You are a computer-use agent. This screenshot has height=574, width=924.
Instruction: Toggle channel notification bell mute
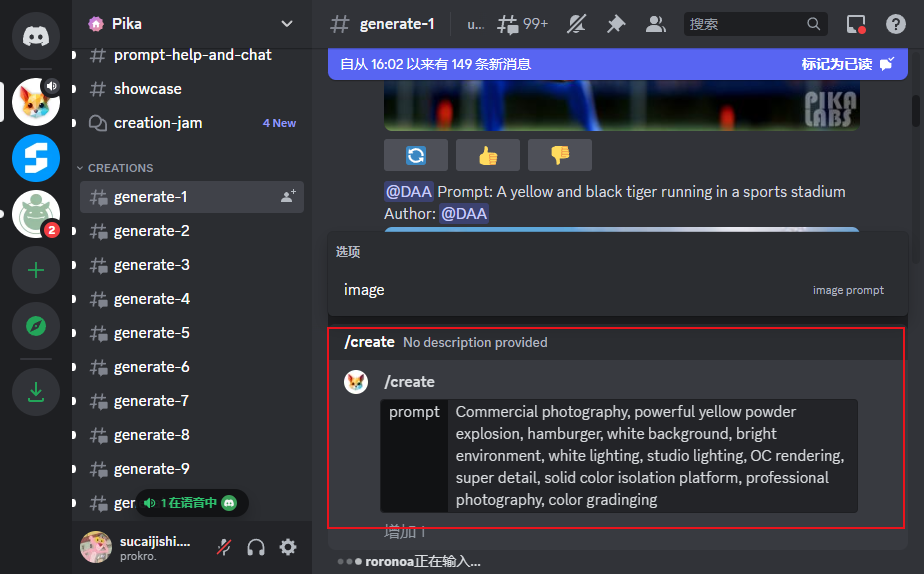[577, 24]
